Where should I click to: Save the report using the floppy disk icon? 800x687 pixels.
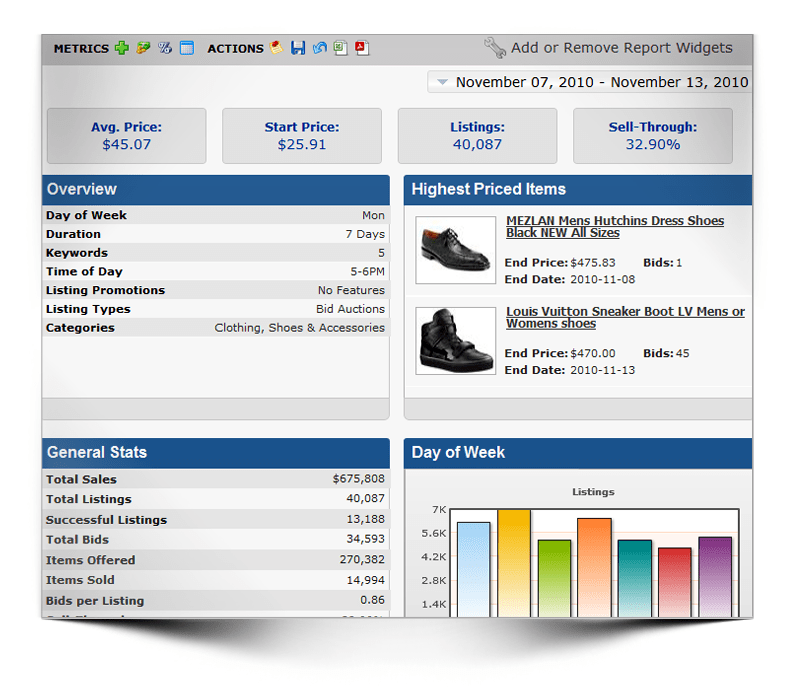click(299, 48)
